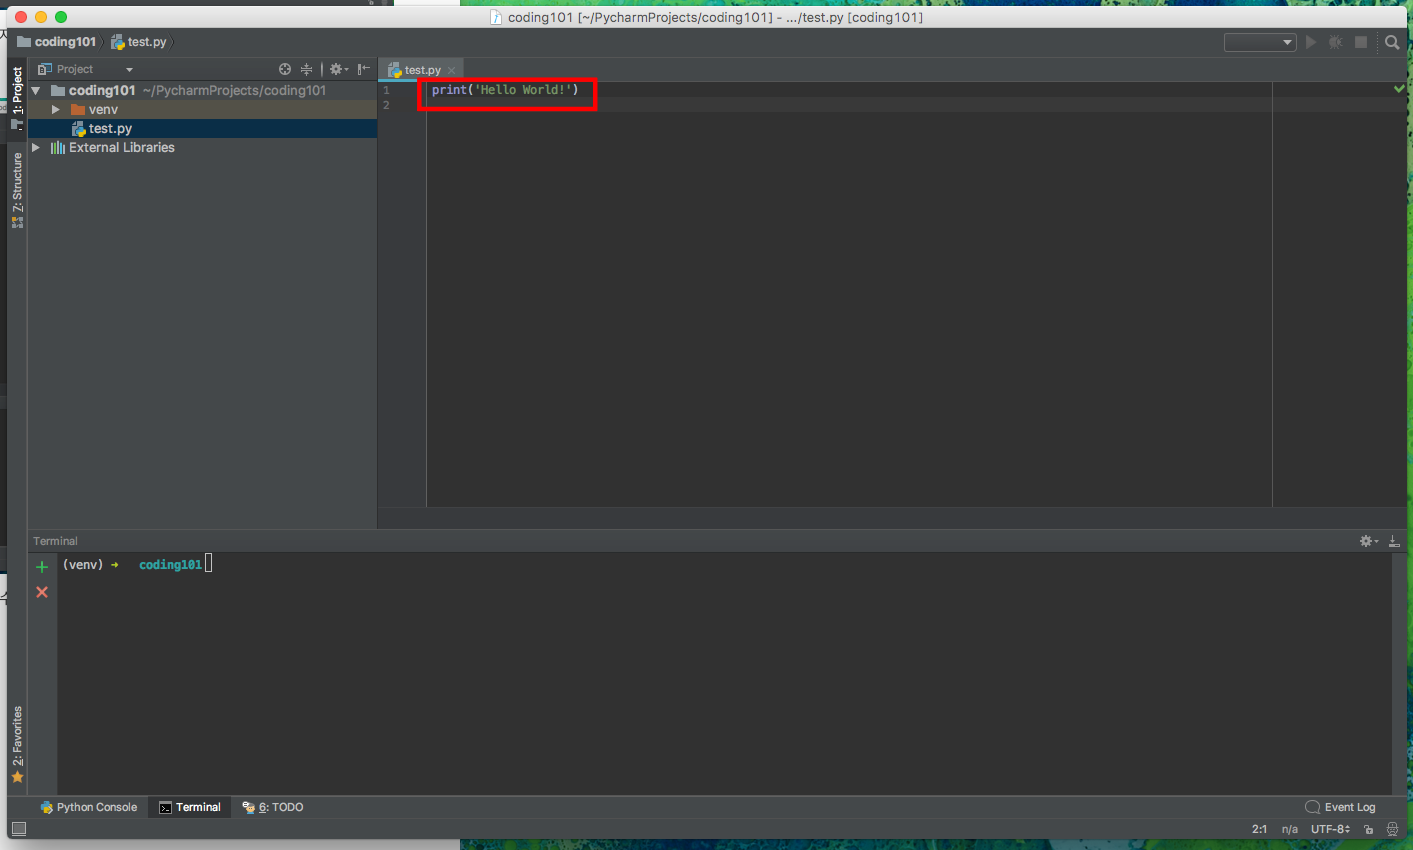The width and height of the screenshot is (1413, 850).
Task: Toggle file read-only lock icon in status bar
Action: (1369, 829)
